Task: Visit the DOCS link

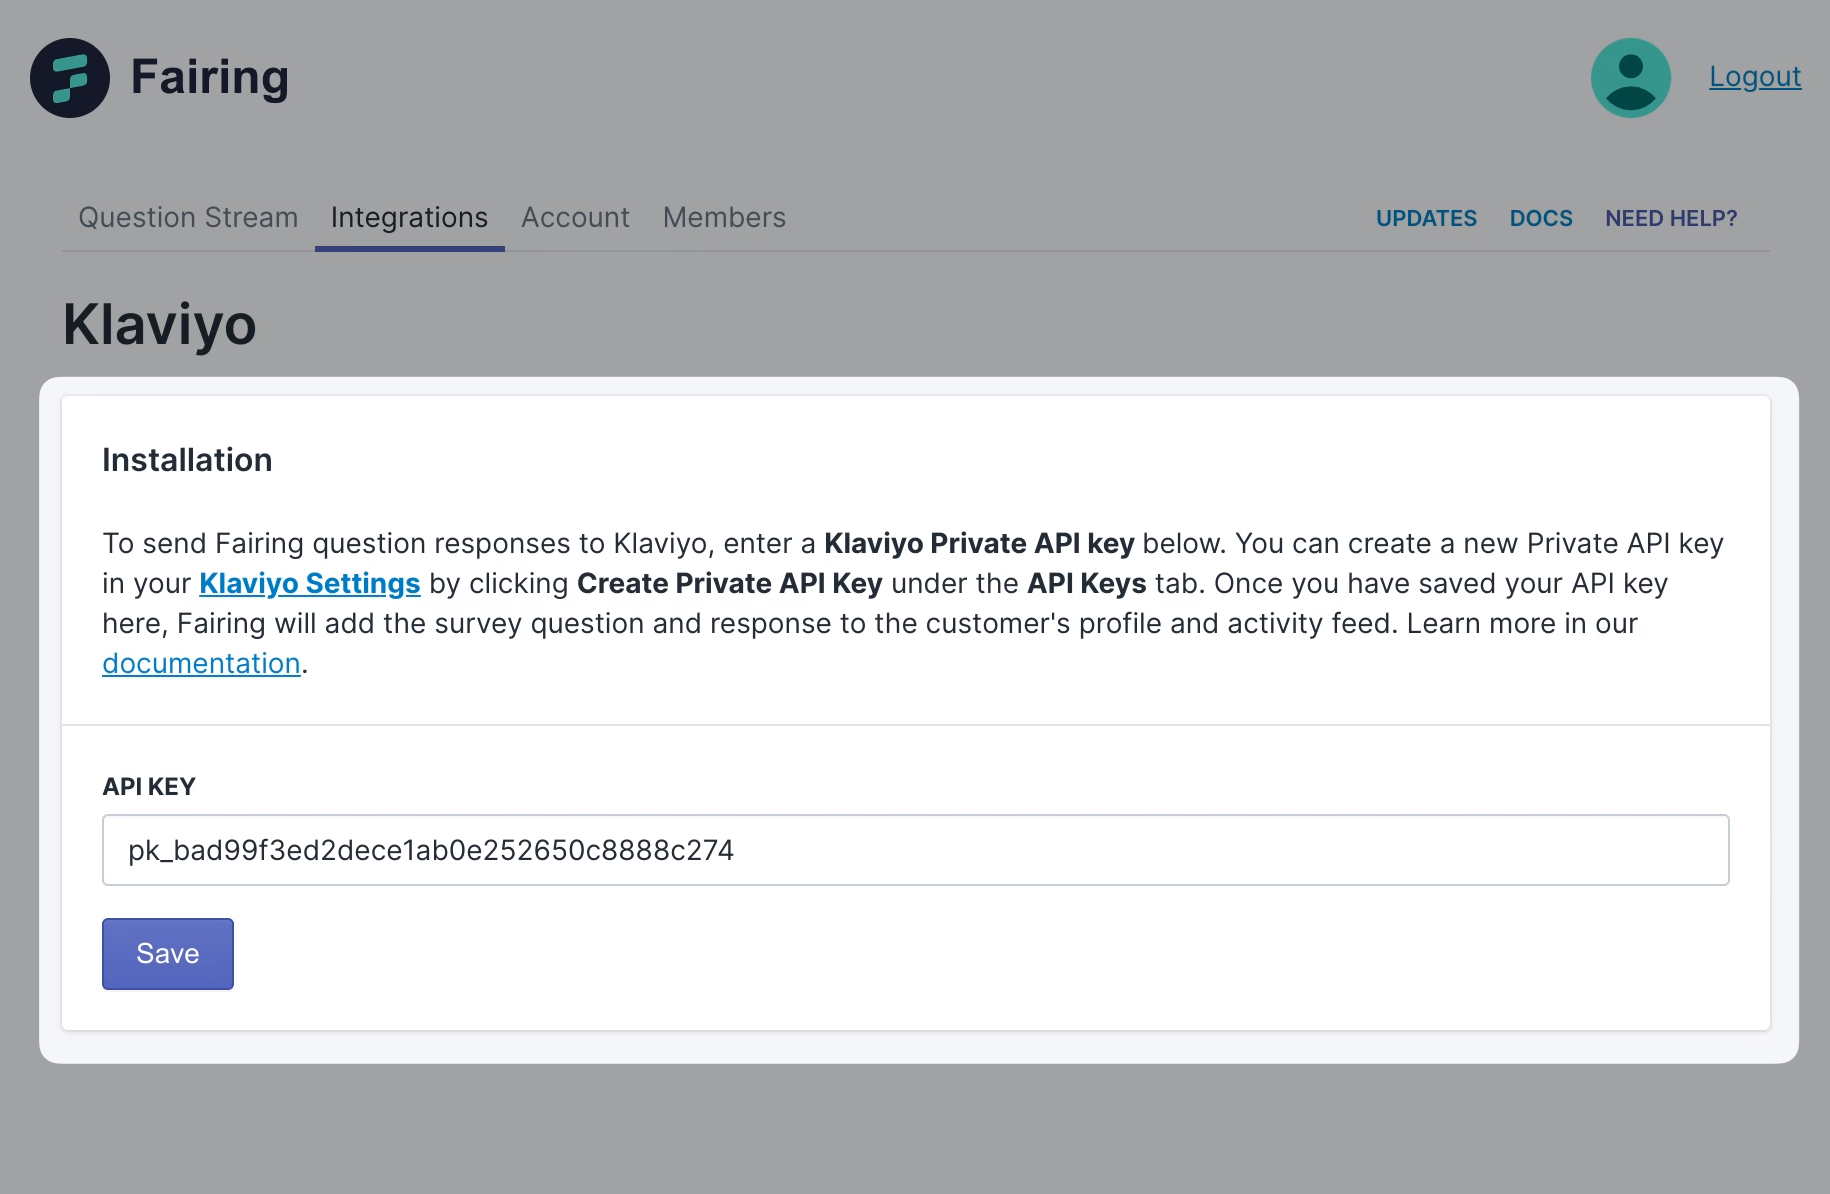Action: point(1541,218)
